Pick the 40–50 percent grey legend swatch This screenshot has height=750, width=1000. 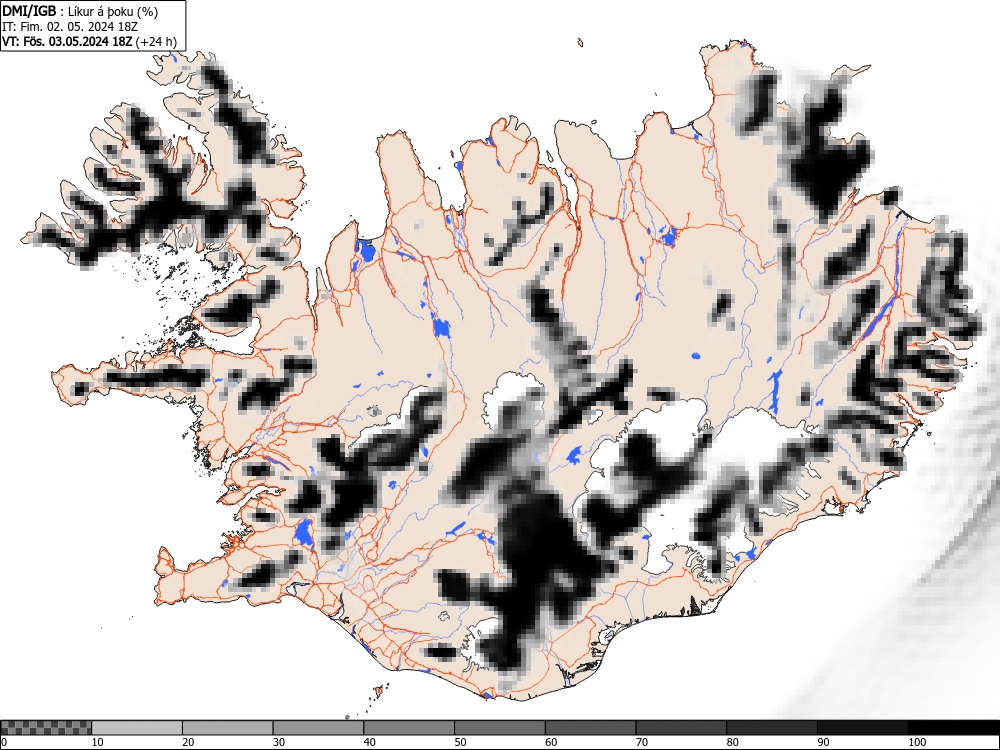[409, 728]
